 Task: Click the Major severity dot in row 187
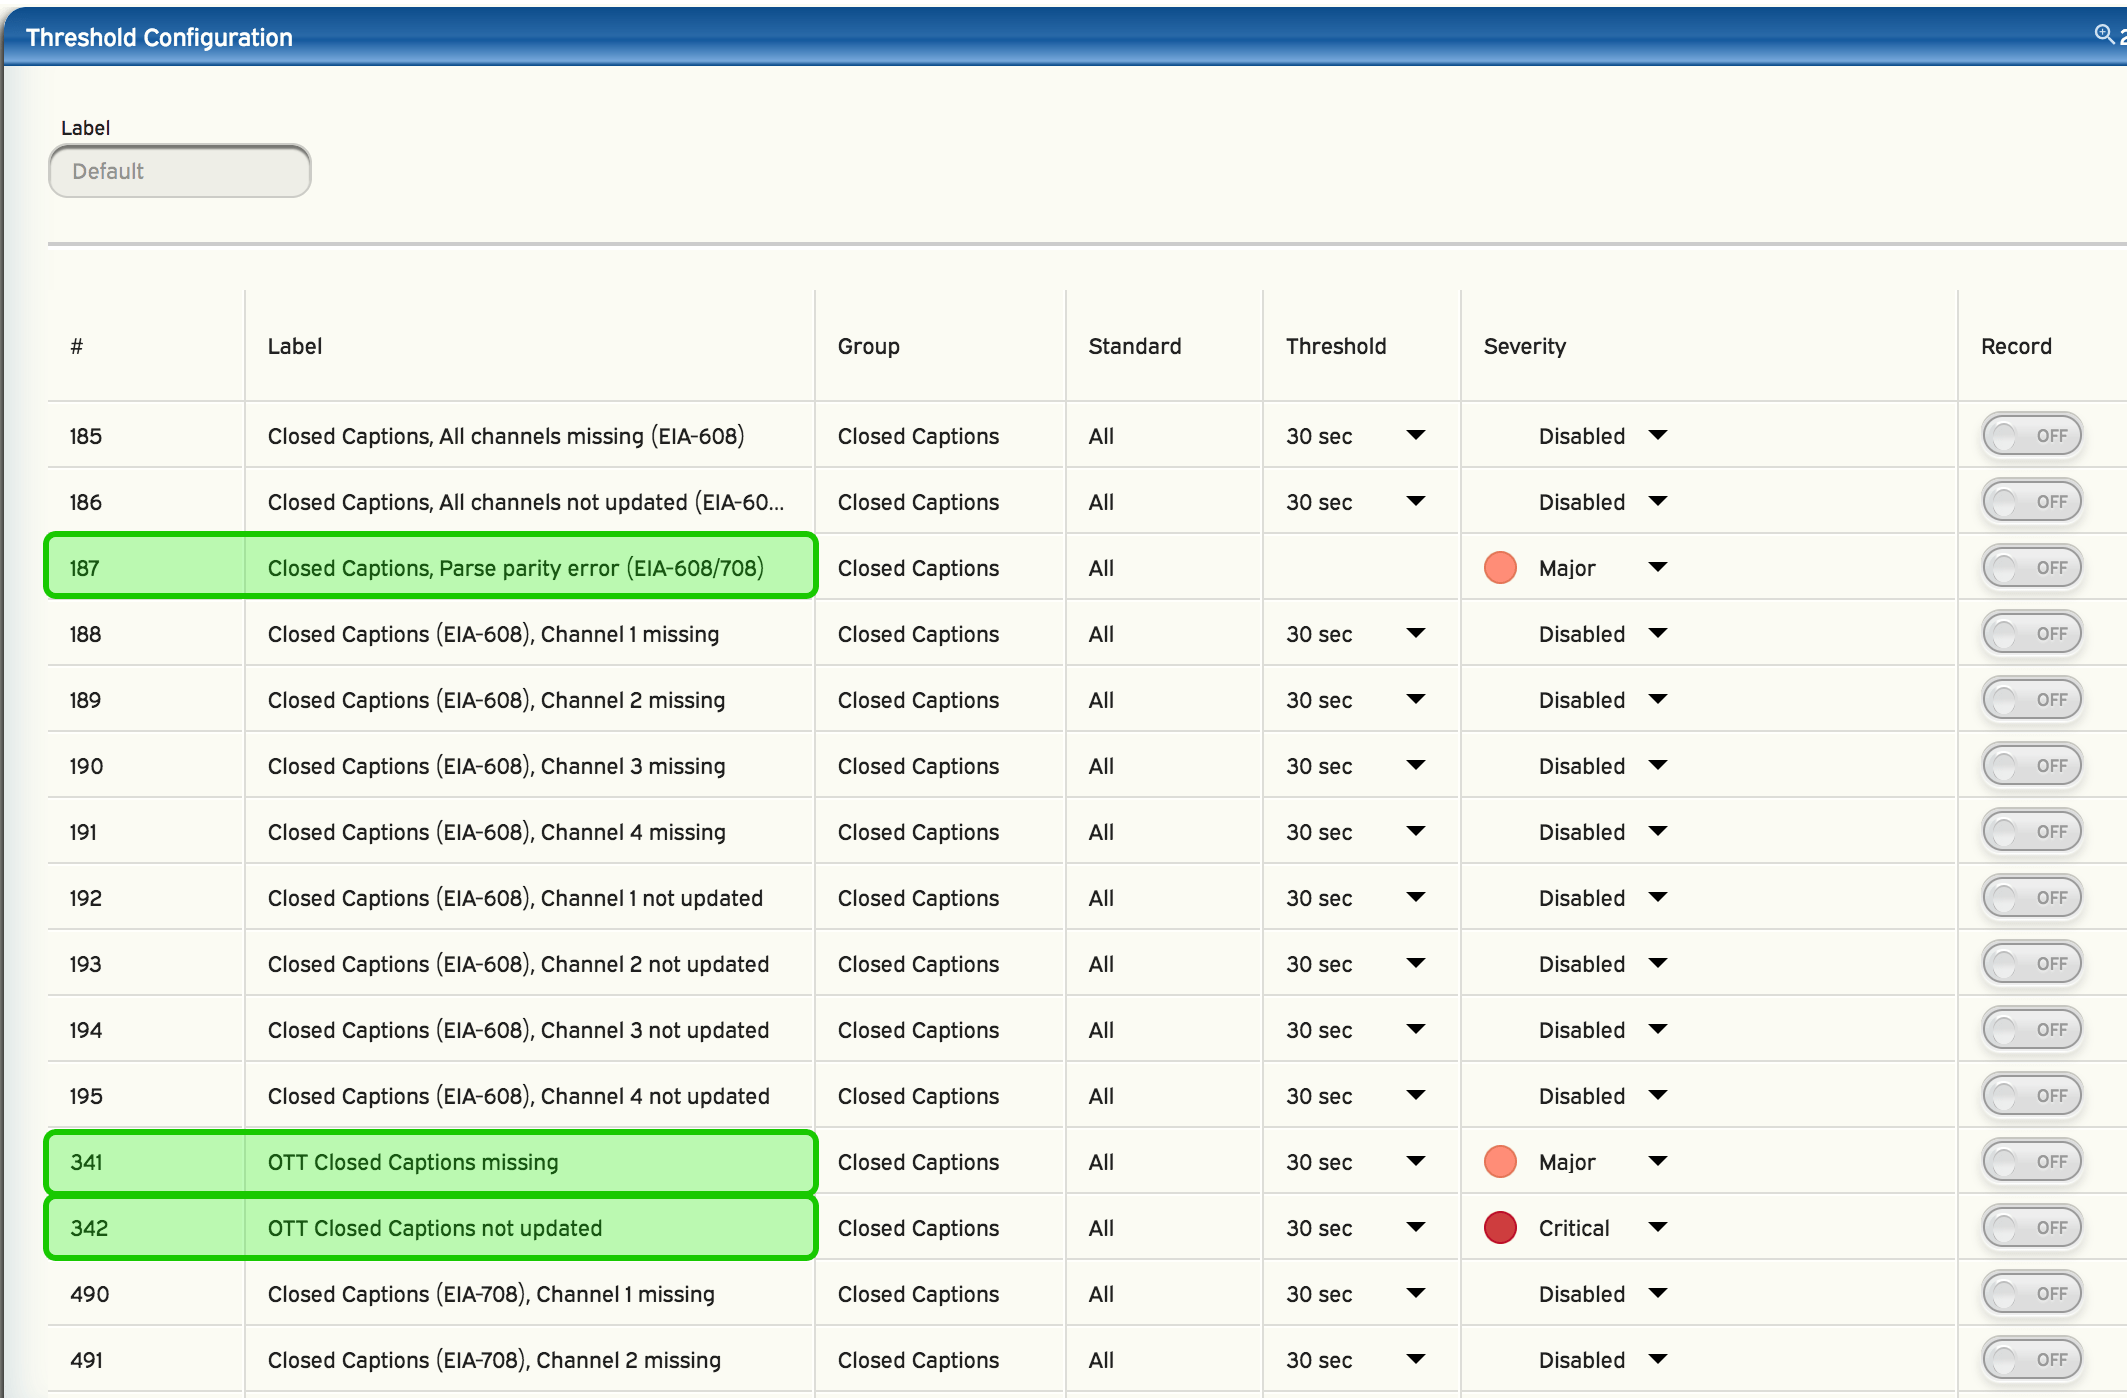coord(1500,568)
